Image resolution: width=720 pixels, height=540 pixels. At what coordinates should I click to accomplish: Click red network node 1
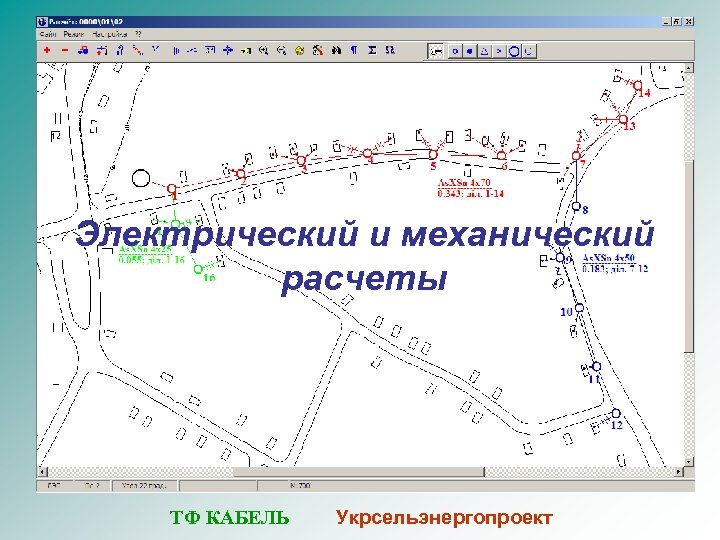point(172,188)
